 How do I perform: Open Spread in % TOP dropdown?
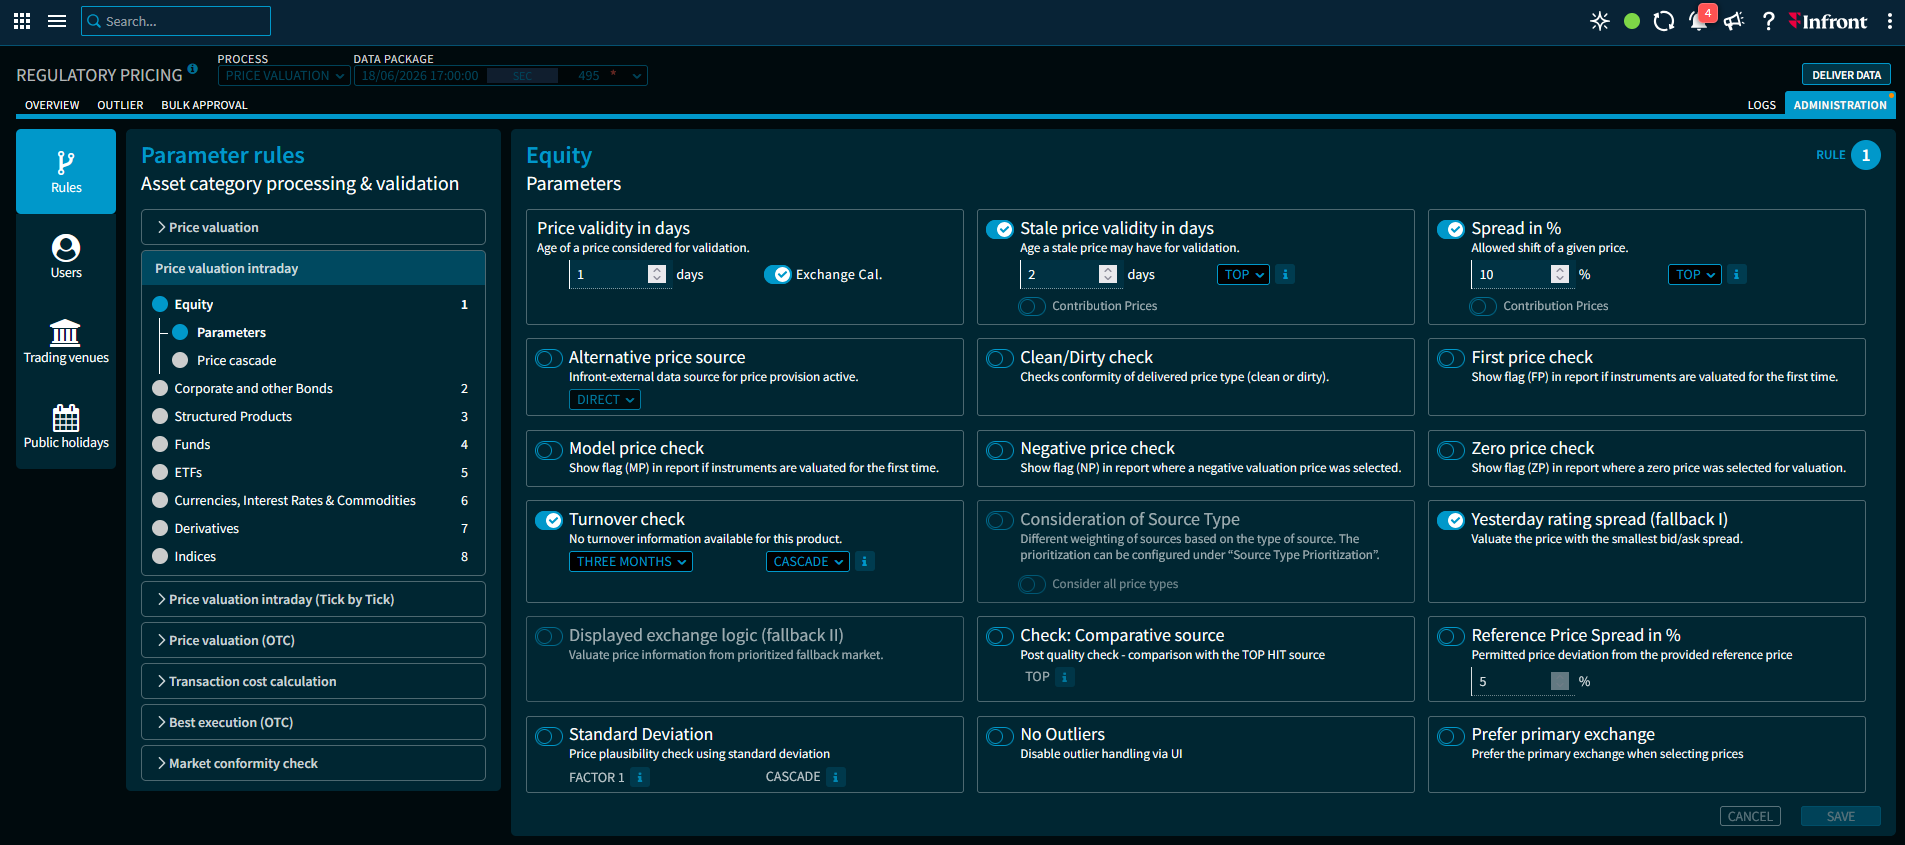[x=1695, y=275]
